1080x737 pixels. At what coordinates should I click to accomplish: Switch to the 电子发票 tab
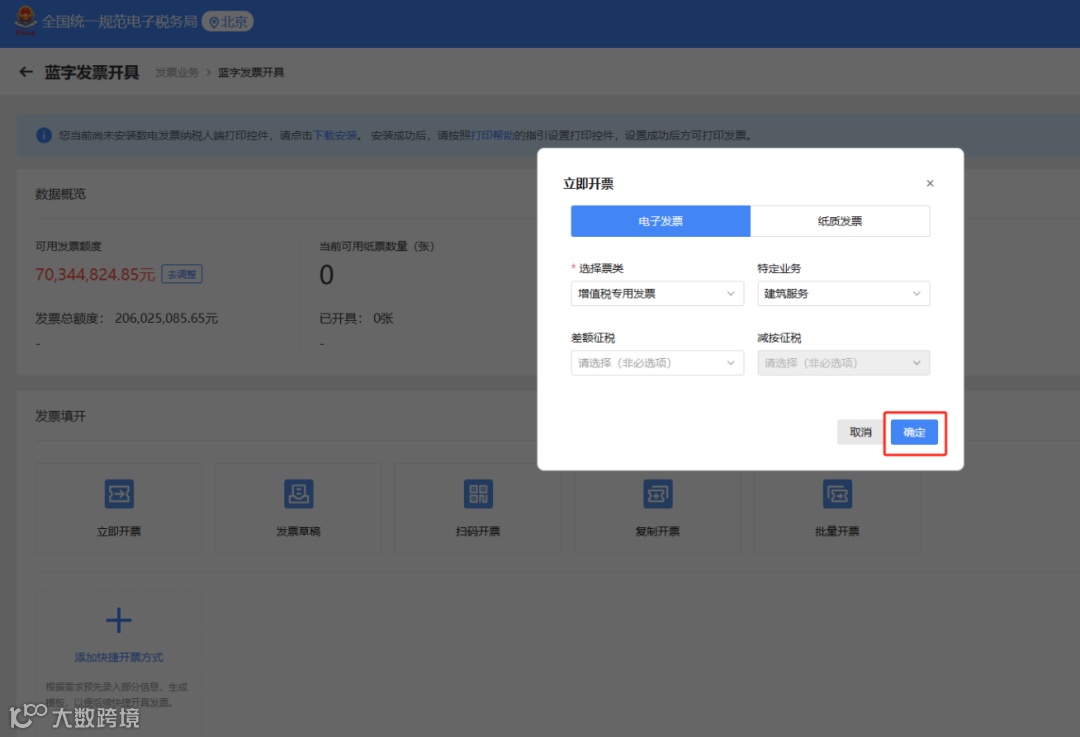[661, 221]
